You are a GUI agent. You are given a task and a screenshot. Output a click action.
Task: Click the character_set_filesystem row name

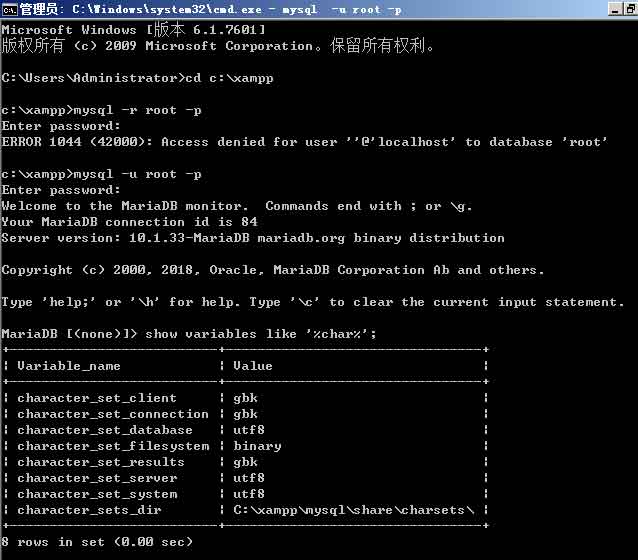pyautogui.click(x=113, y=446)
